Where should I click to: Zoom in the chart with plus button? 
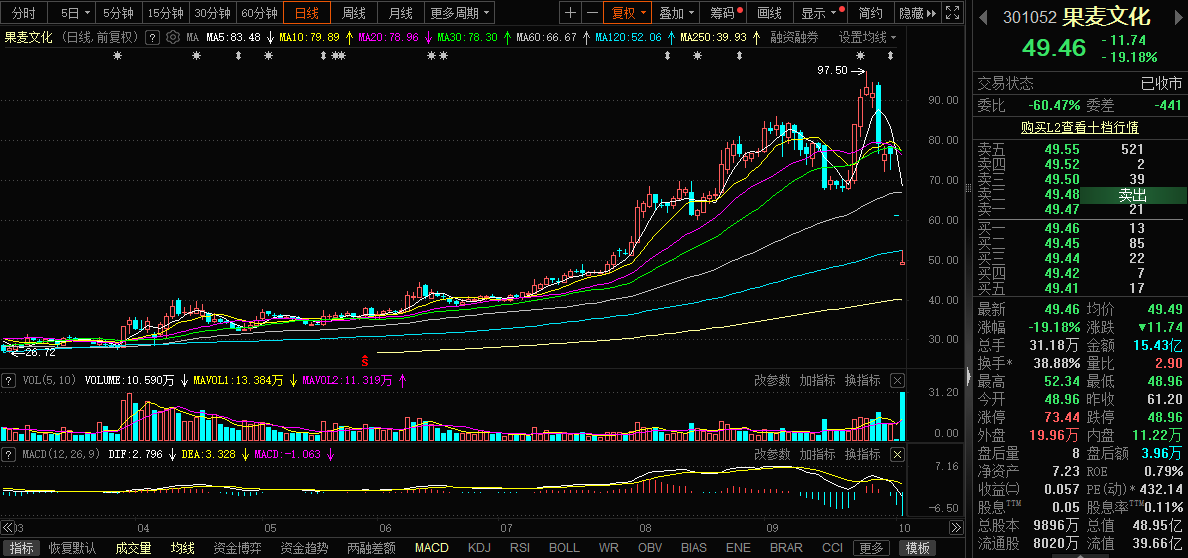[x=571, y=12]
